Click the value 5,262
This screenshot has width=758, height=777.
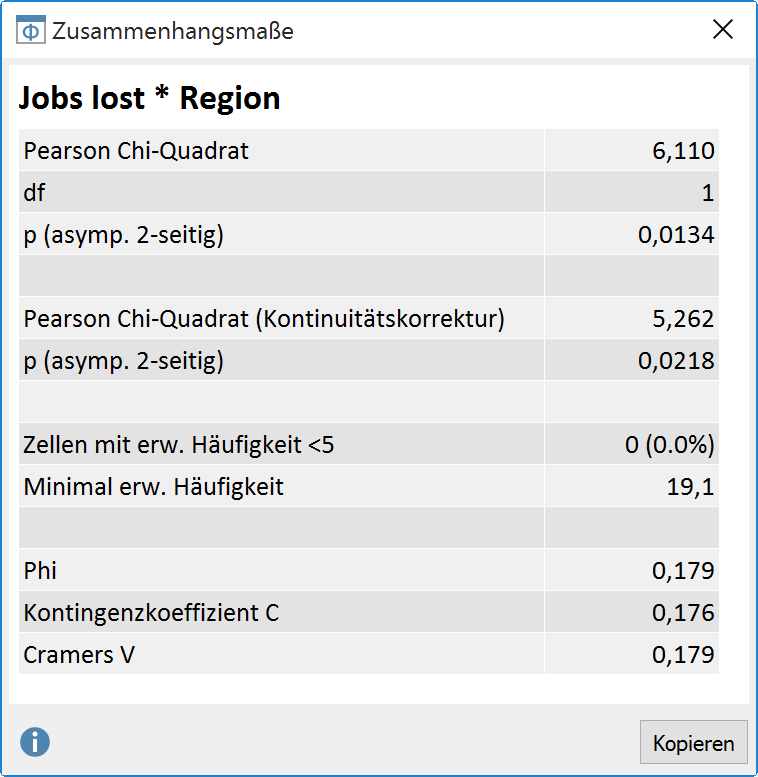click(683, 319)
